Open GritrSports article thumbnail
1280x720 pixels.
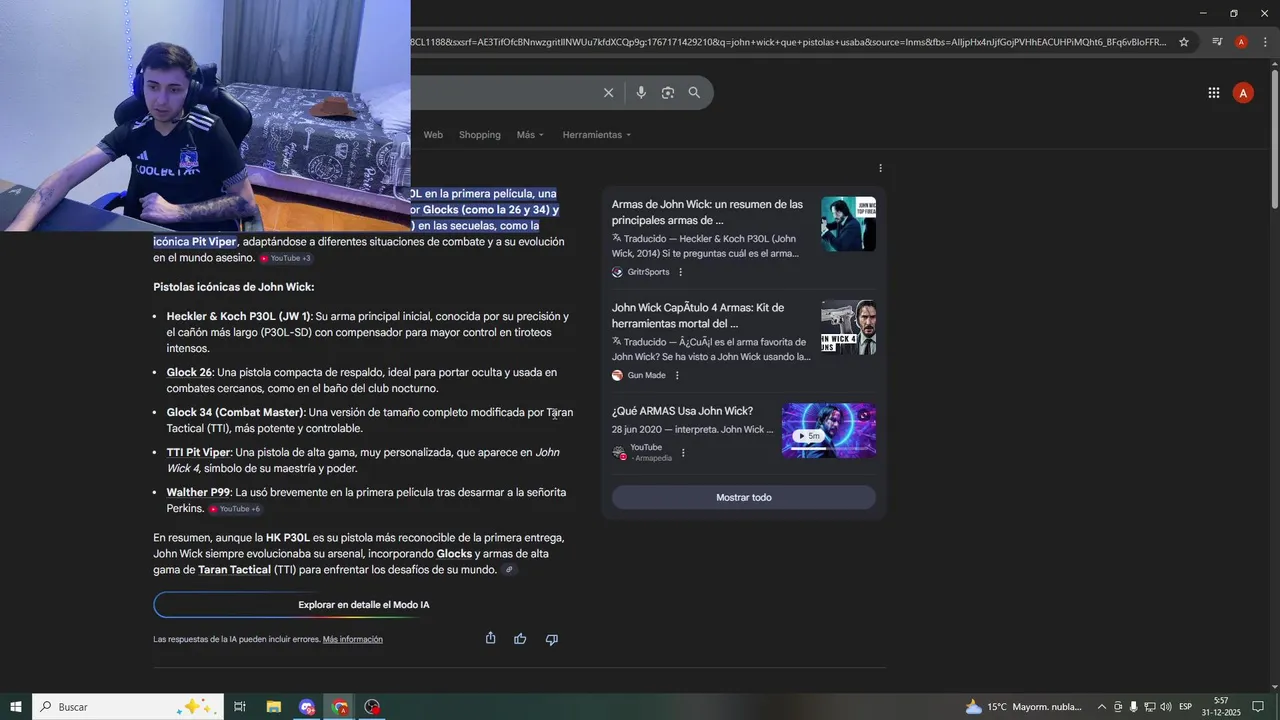coord(848,224)
